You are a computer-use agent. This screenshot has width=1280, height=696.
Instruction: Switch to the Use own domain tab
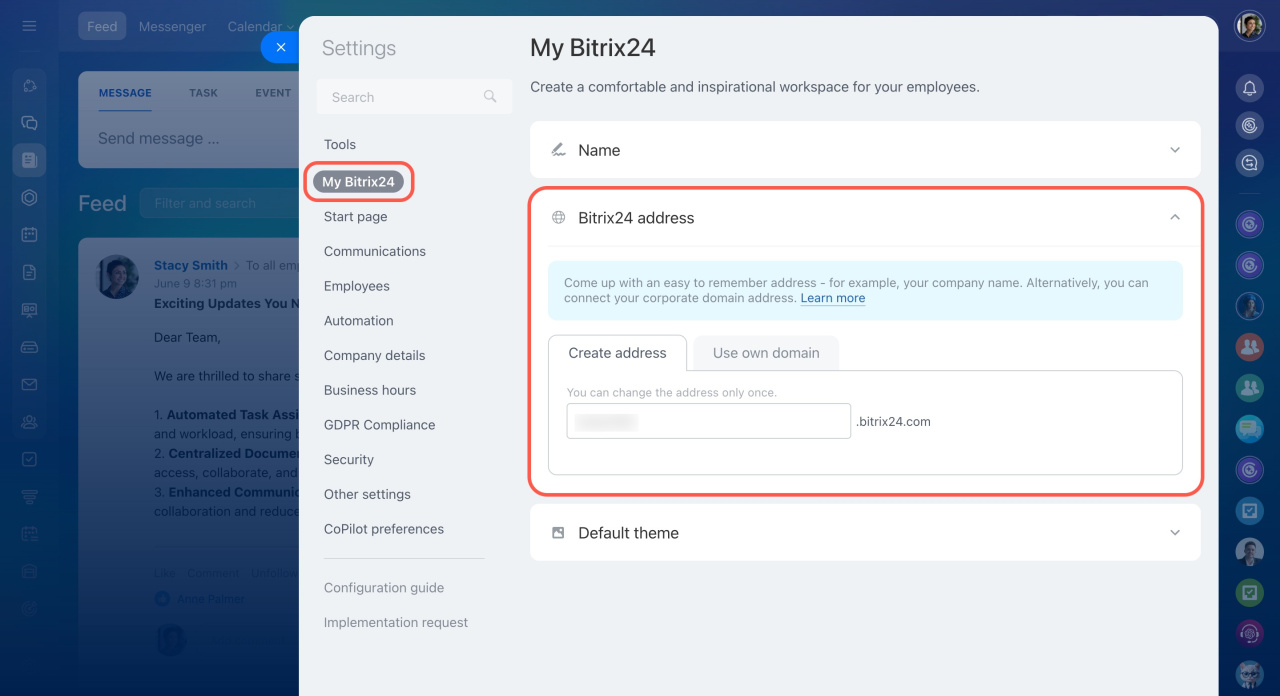[766, 353]
